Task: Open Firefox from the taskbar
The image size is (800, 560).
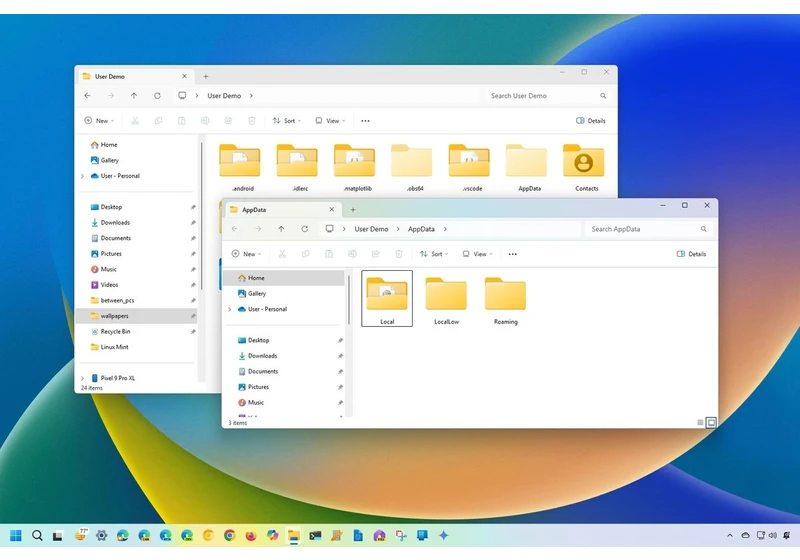Action: 251,536
